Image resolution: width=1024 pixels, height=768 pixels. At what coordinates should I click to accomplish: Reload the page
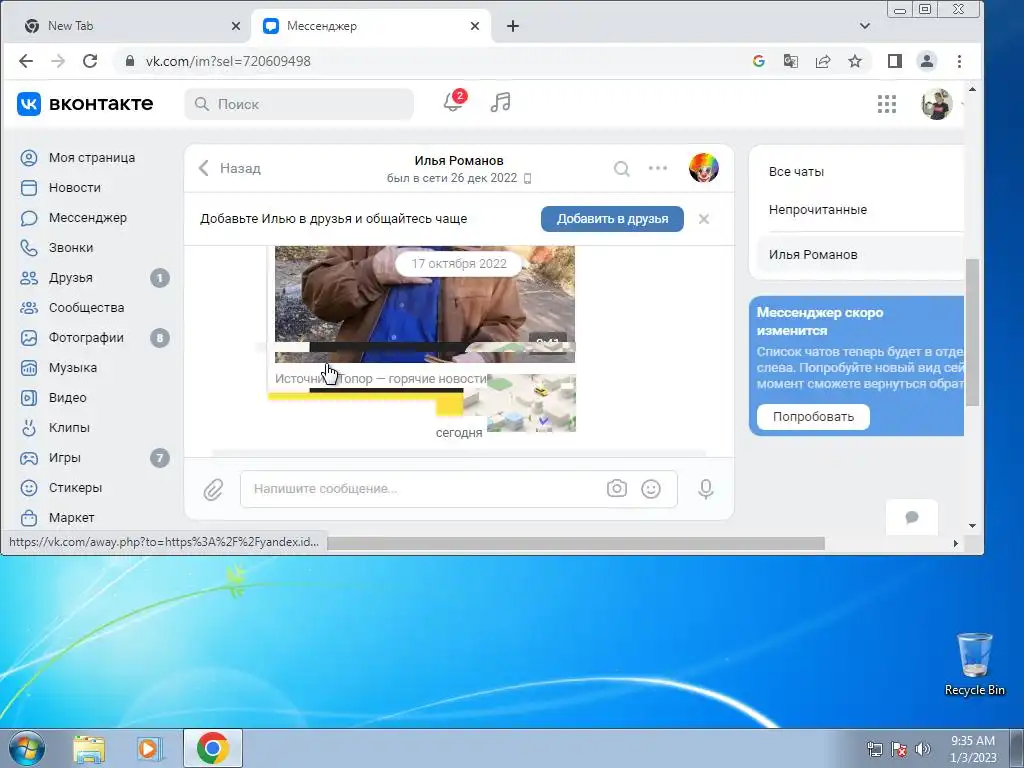[90, 61]
